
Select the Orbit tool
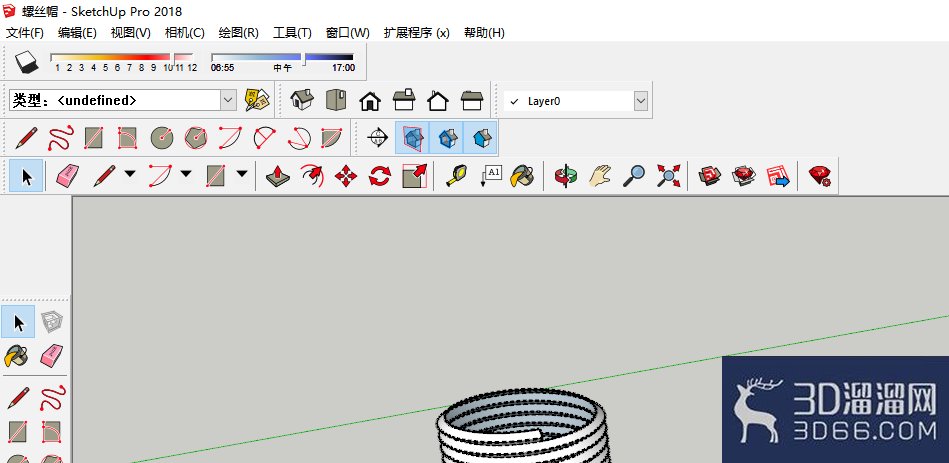pyautogui.click(x=566, y=176)
